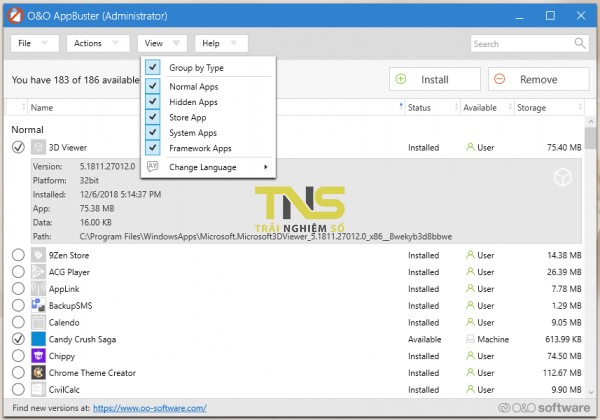Sort list by Storage column
This screenshot has height=420, width=600.
(x=549, y=108)
